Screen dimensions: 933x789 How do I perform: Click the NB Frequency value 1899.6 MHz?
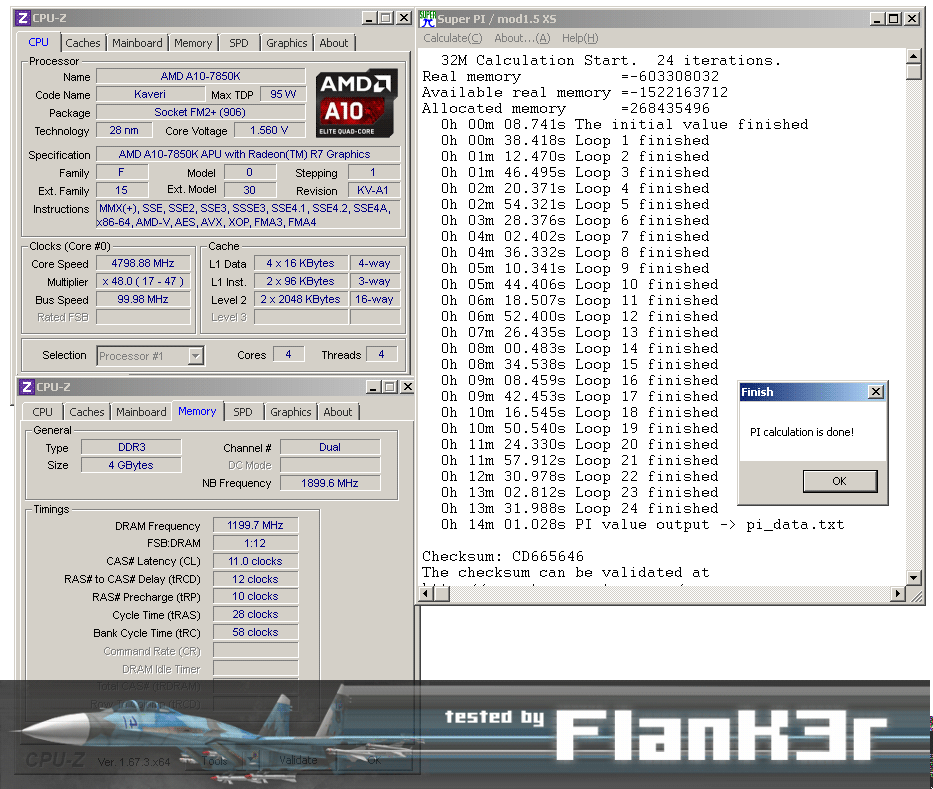coord(330,483)
